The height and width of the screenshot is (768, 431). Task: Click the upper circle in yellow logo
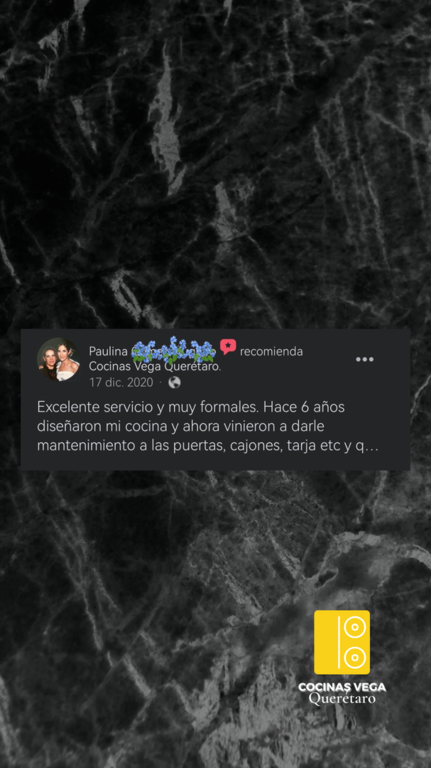click(x=355, y=627)
